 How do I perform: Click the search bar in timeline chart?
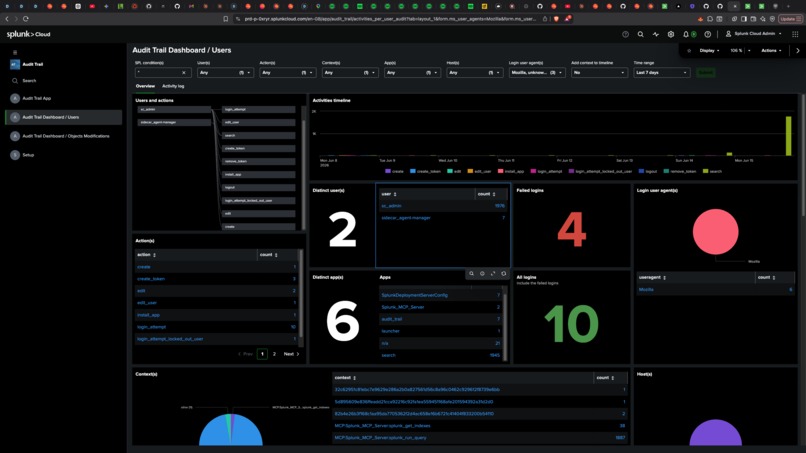coord(788,136)
